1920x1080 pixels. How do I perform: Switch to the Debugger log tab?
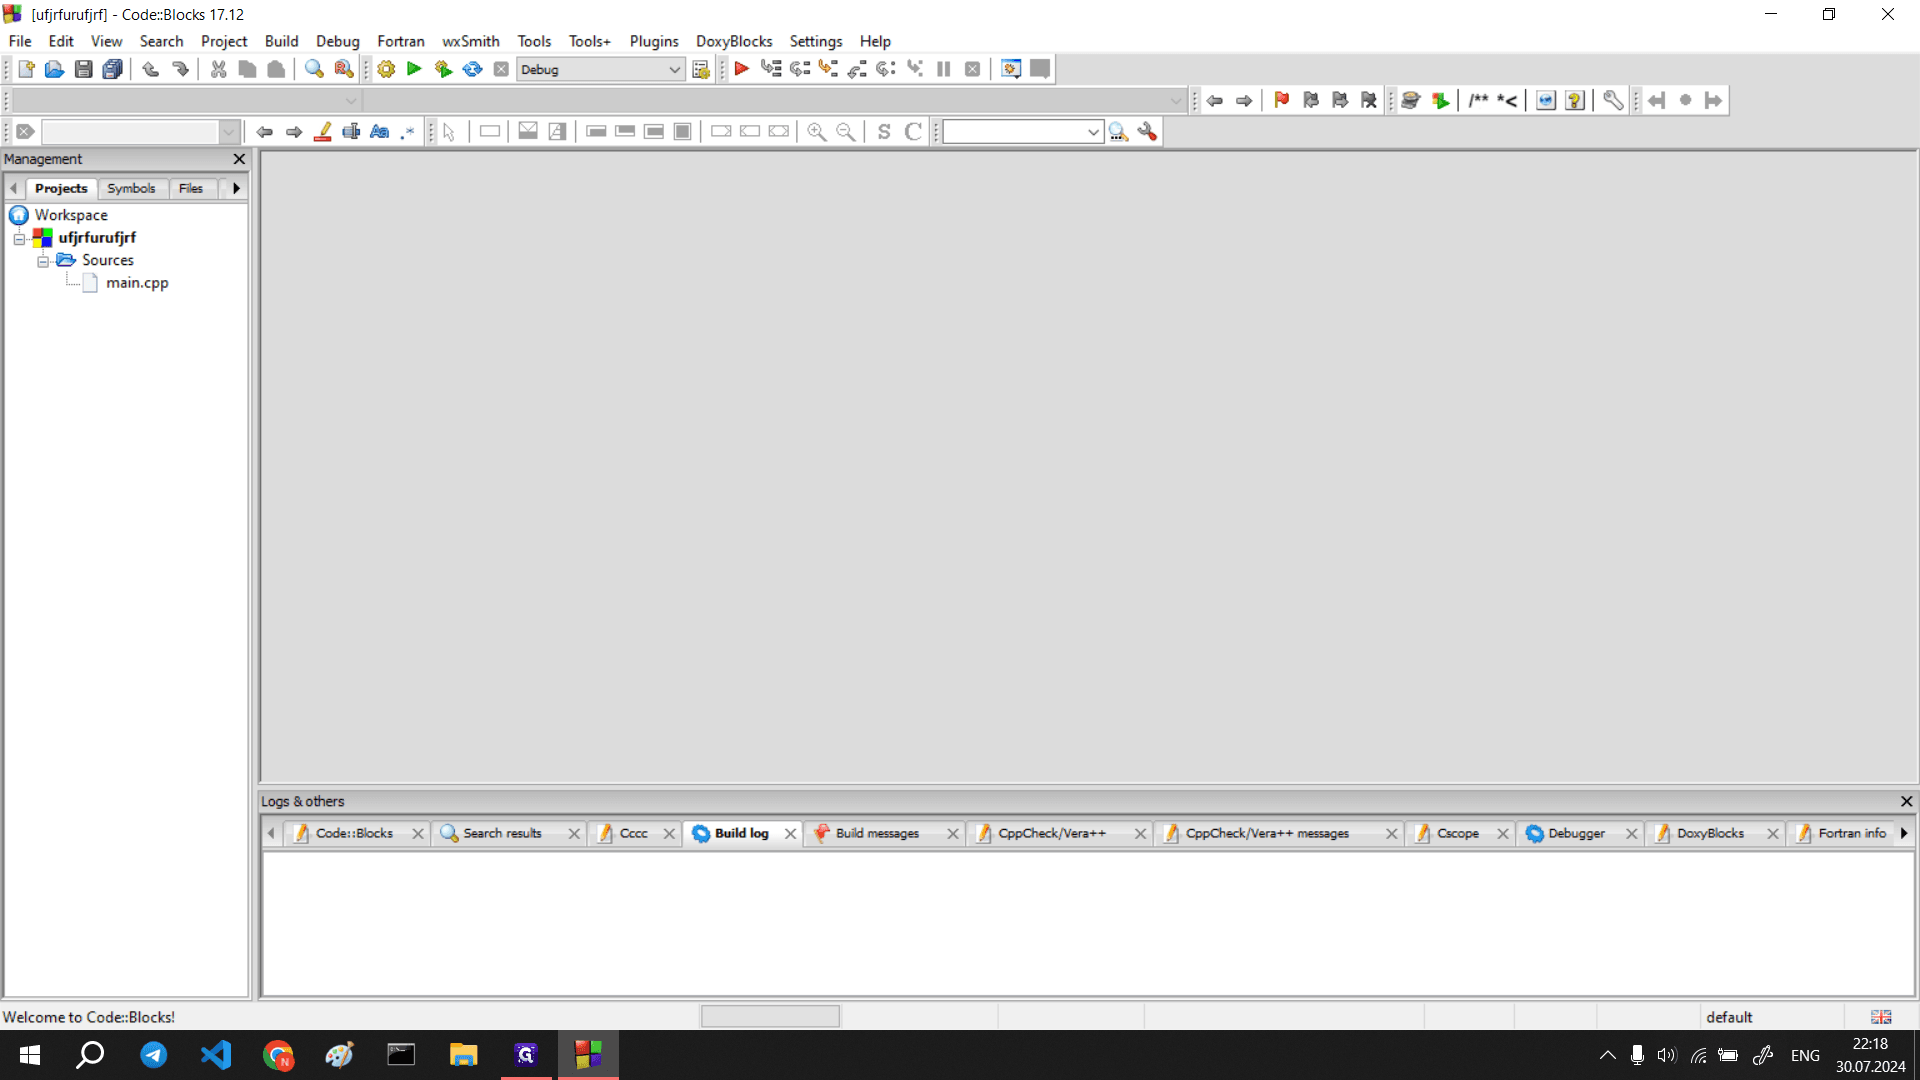(1576, 833)
